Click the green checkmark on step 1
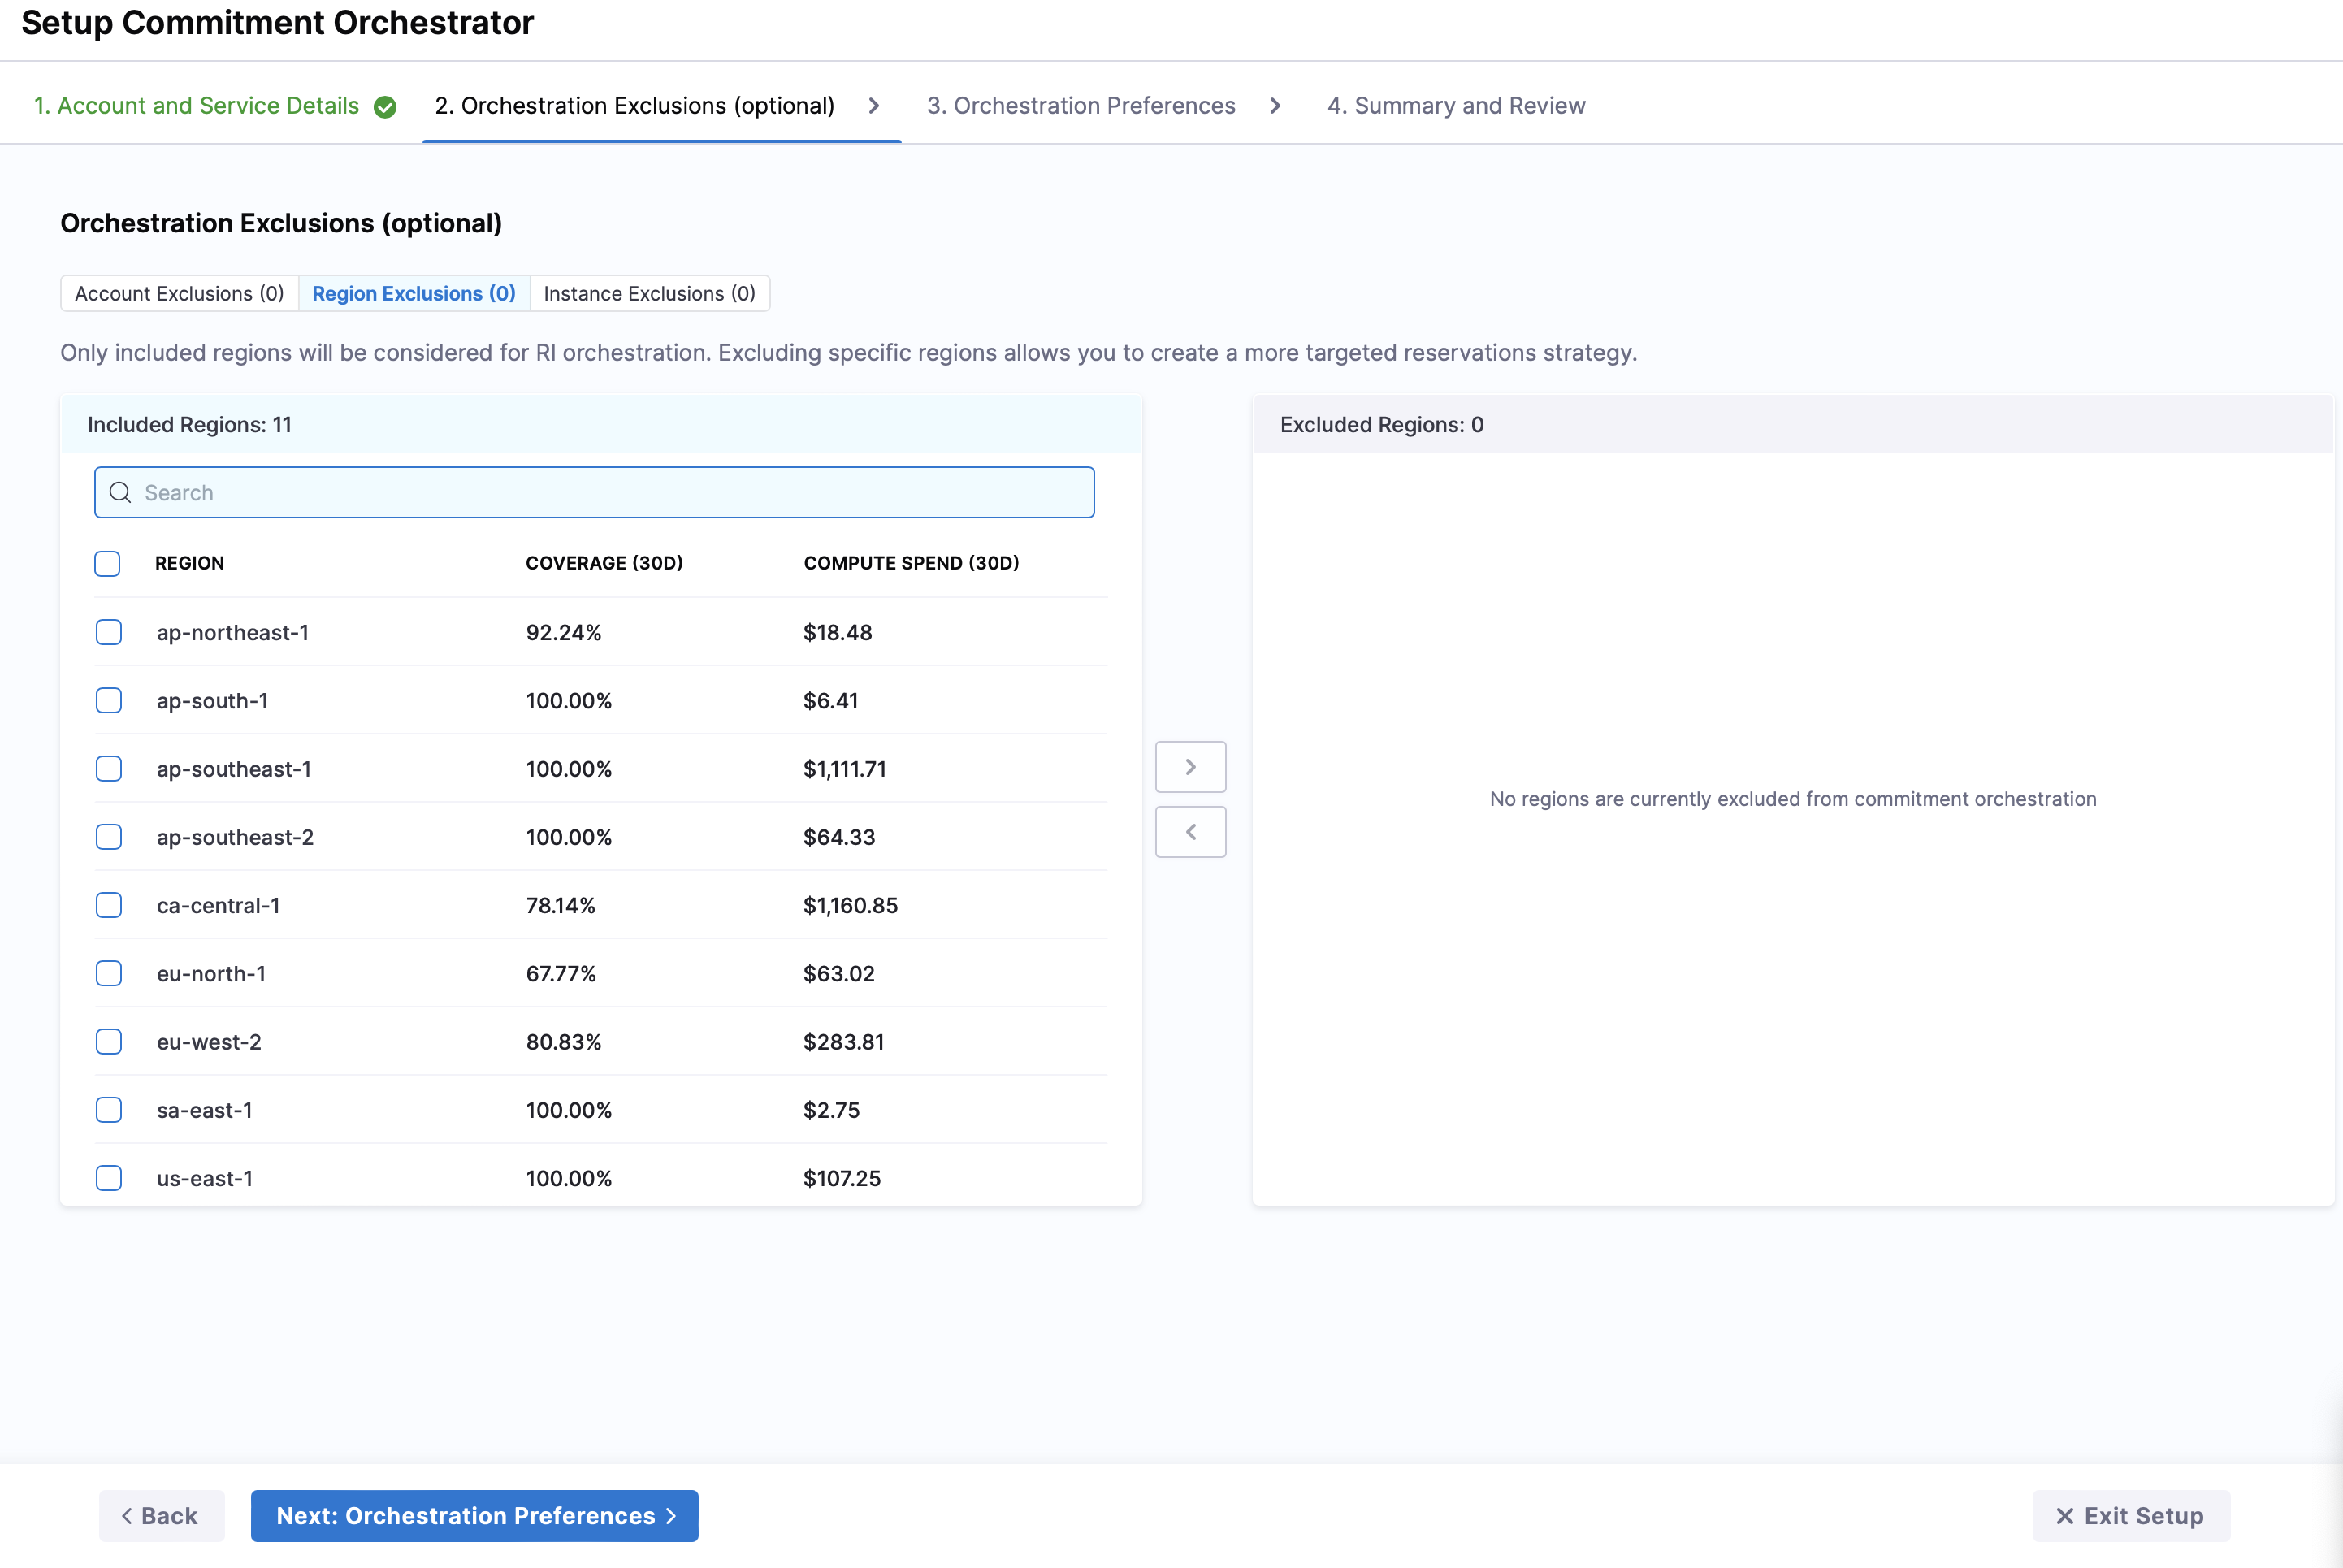This screenshot has width=2343, height=1568. point(385,107)
